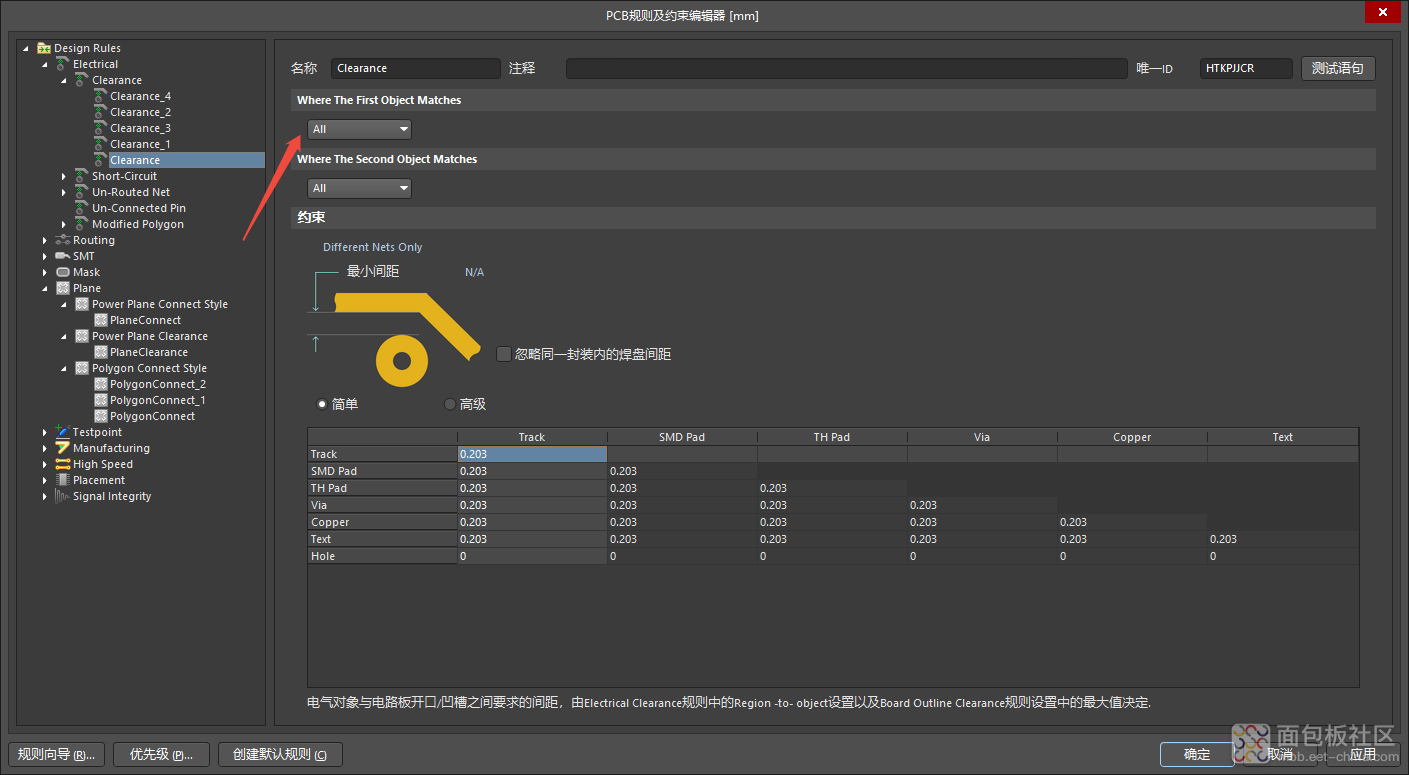Click the Electrical category icon
Screen dimensions: 1409x775
(63, 64)
